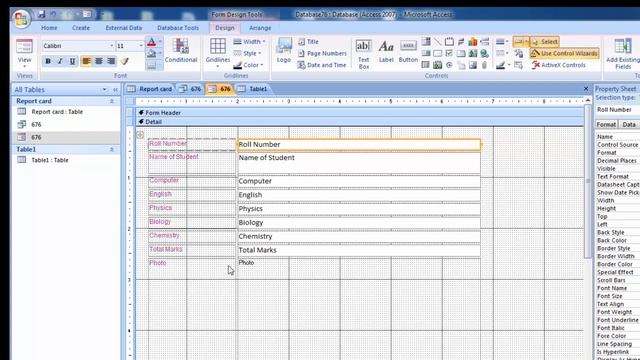640x360 pixels.
Task: Click the Total Marks text box field
Action: click(x=359, y=250)
